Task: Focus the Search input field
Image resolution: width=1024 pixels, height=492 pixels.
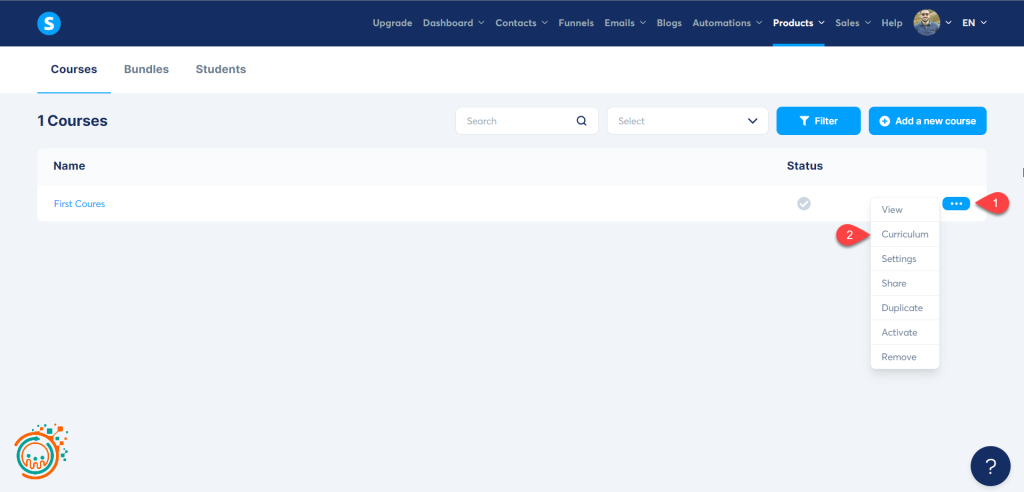Action: coord(515,121)
